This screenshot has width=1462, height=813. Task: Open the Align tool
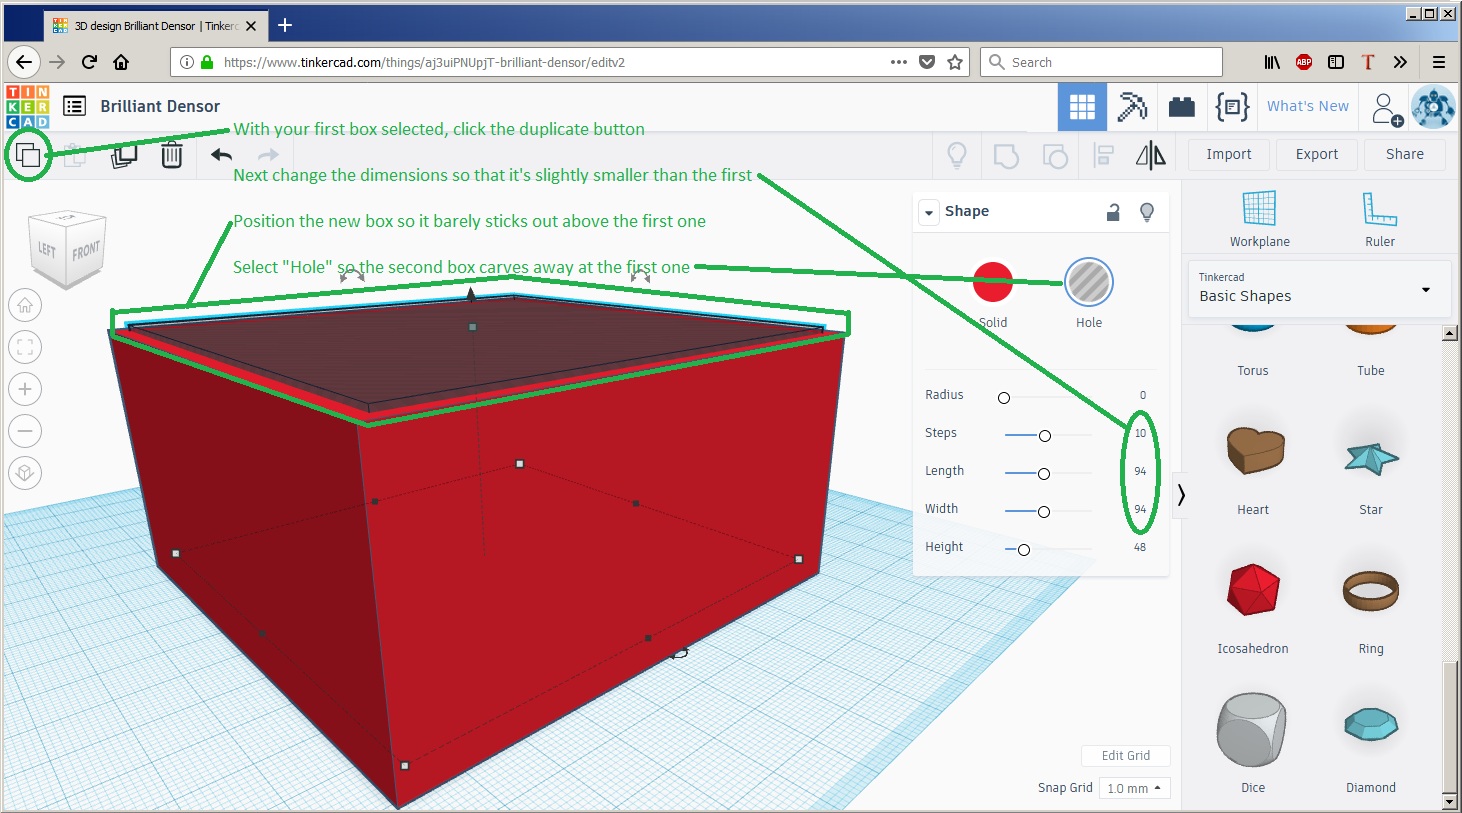pos(1104,155)
